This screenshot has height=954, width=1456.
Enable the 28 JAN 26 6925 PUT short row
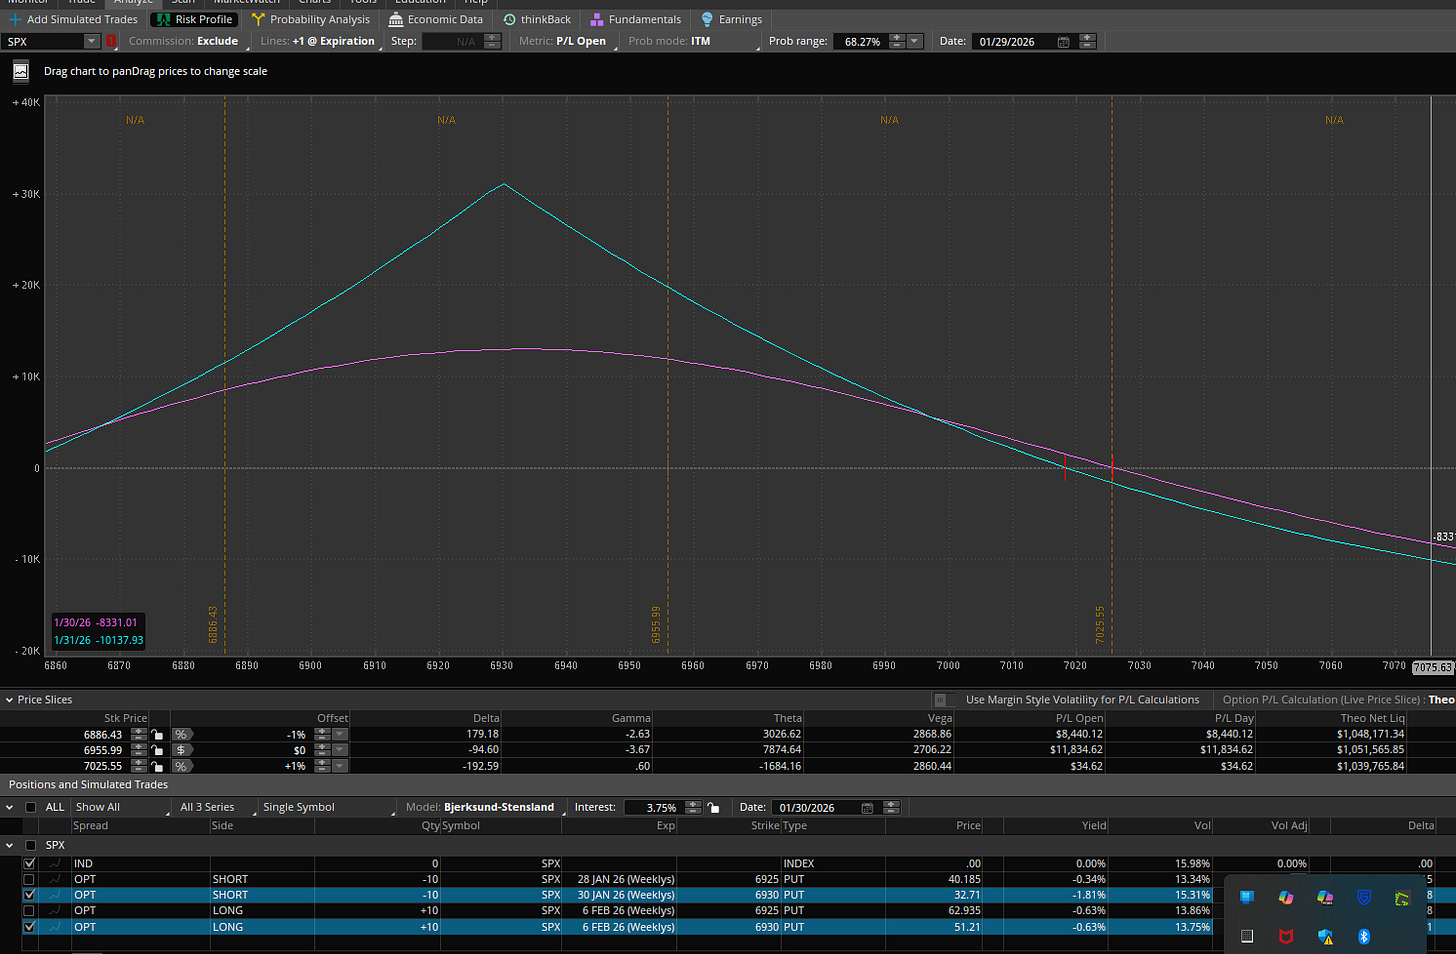pyautogui.click(x=29, y=879)
